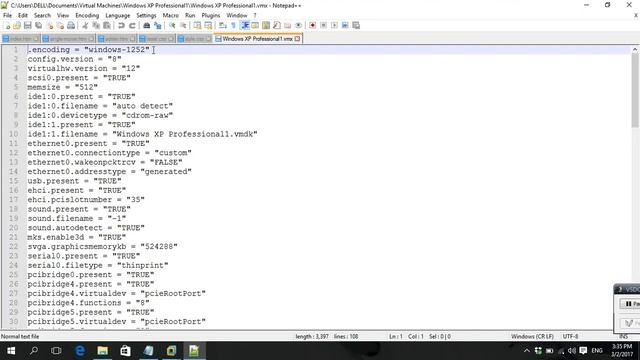Image resolution: width=640 pixels, height=360 pixels.
Task: Open the Macro menu
Action: 171,15
